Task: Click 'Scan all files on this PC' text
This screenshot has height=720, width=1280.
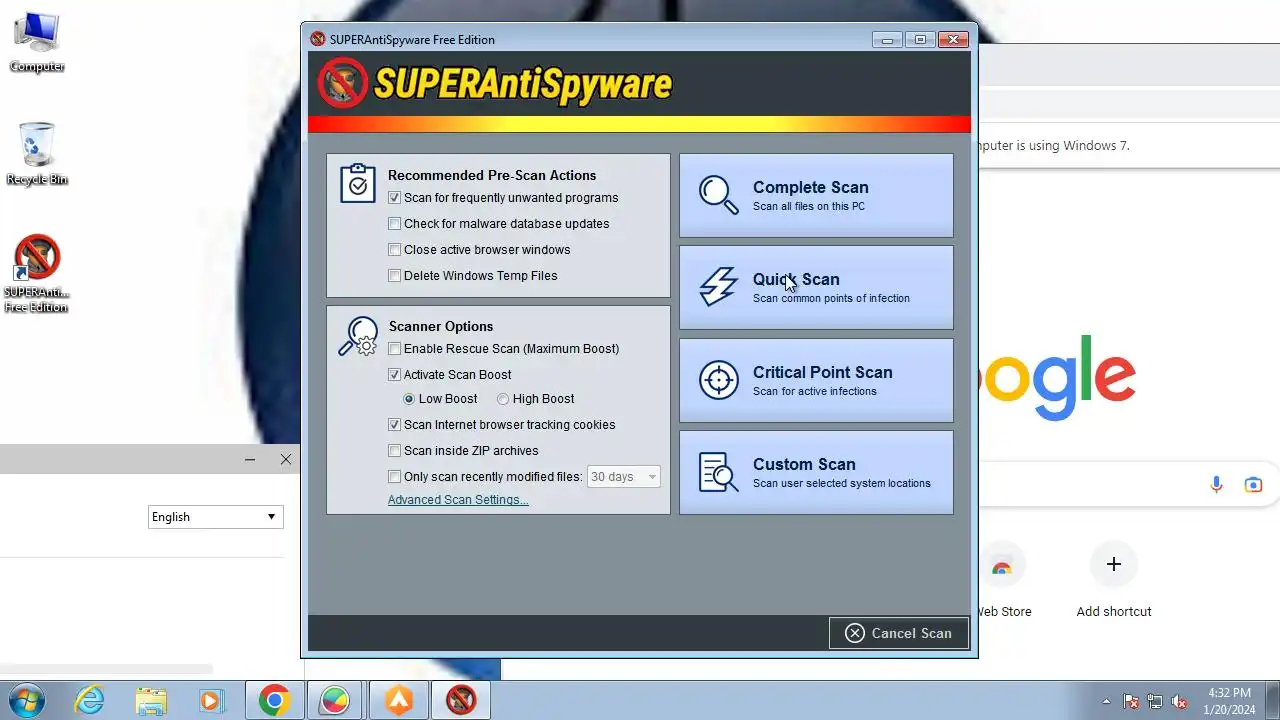Action: click(809, 207)
